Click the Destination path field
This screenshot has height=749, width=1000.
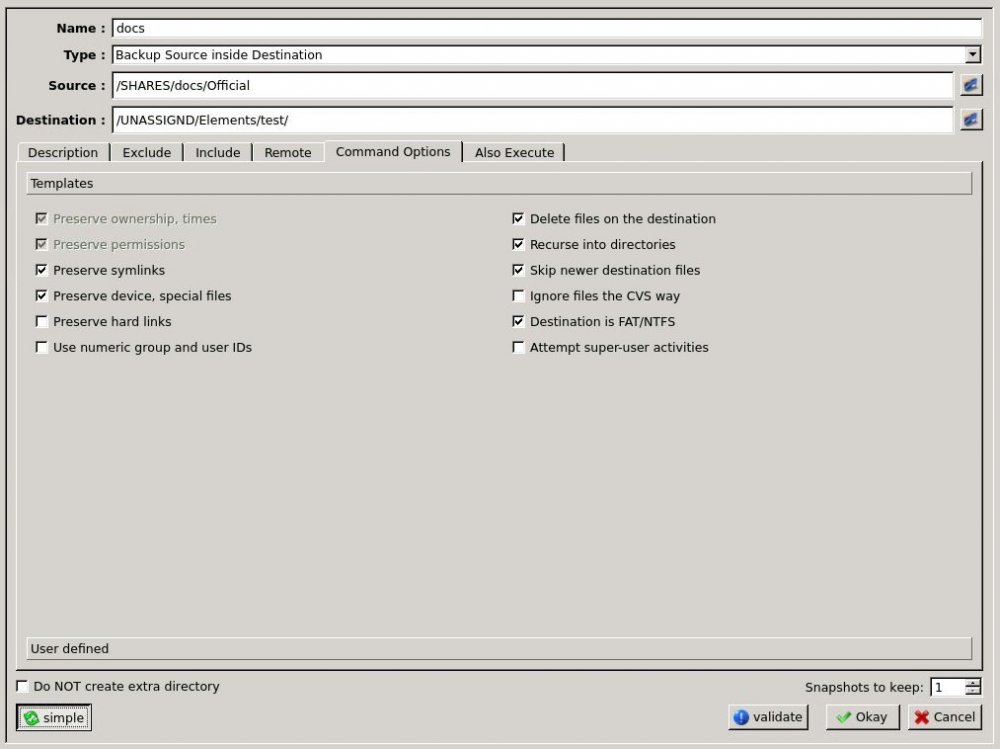pos(533,120)
